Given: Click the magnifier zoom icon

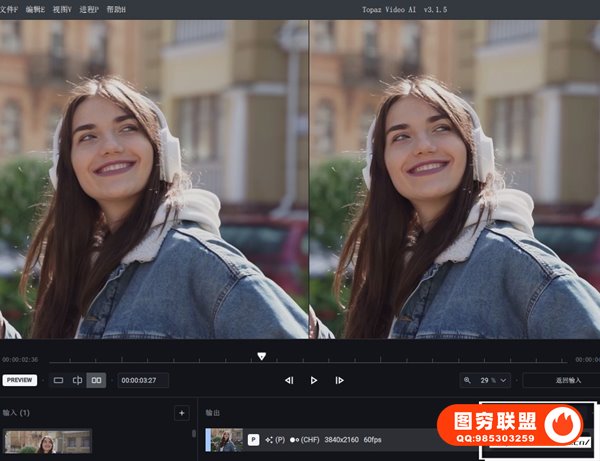Looking at the screenshot, I should (468, 380).
